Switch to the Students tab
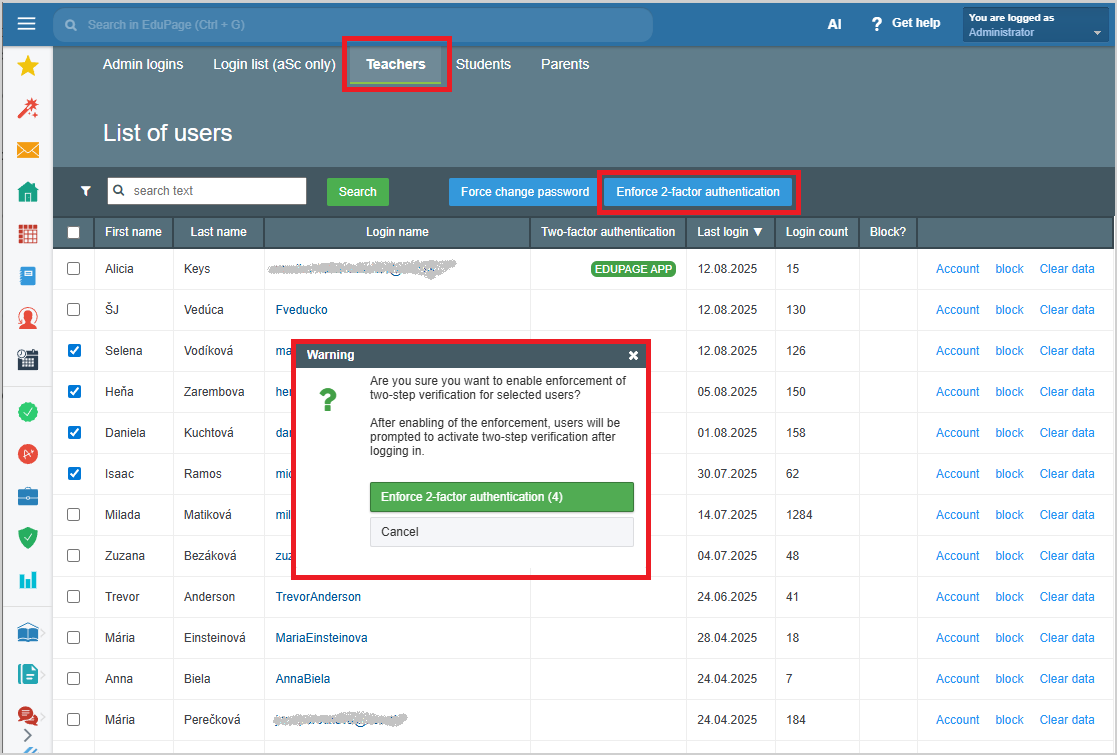Screen dimensions: 1117x755 pyautogui.click(x=483, y=64)
